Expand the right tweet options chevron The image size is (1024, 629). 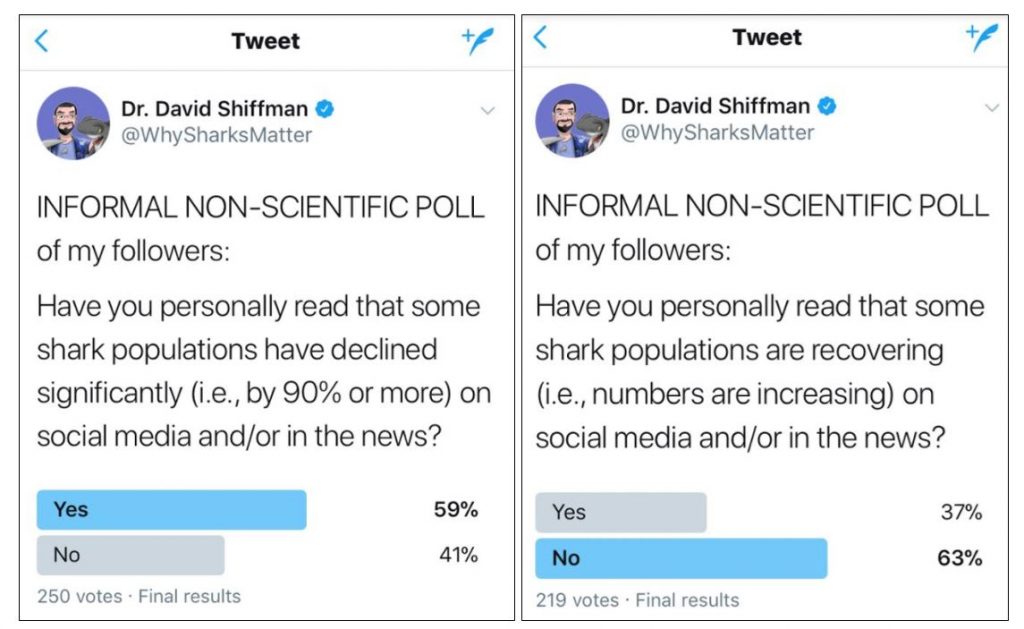pos(991,107)
